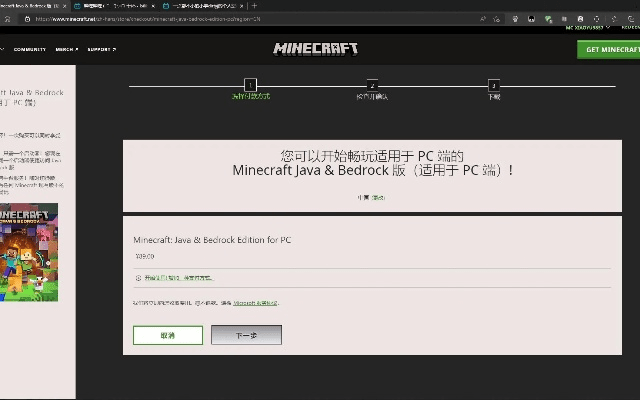Image resolution: width=640 pixels, height=400 pixels.
Task: Click the 取消 cancel button
Action: 168,335
